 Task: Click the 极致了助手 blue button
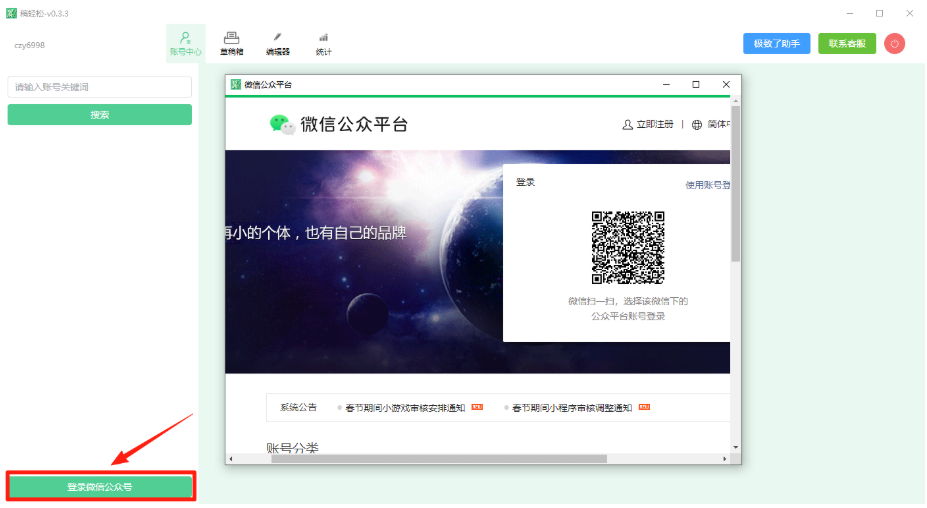[776, 43]
